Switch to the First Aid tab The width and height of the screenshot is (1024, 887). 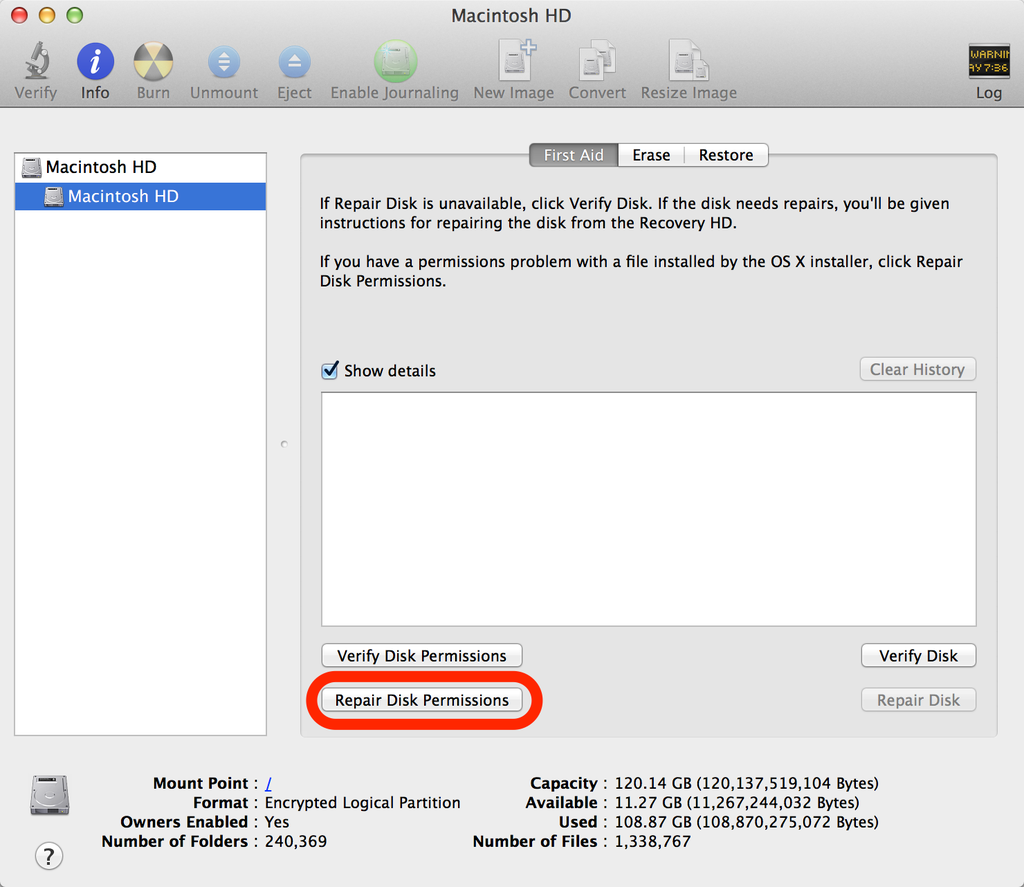point(573,155)
